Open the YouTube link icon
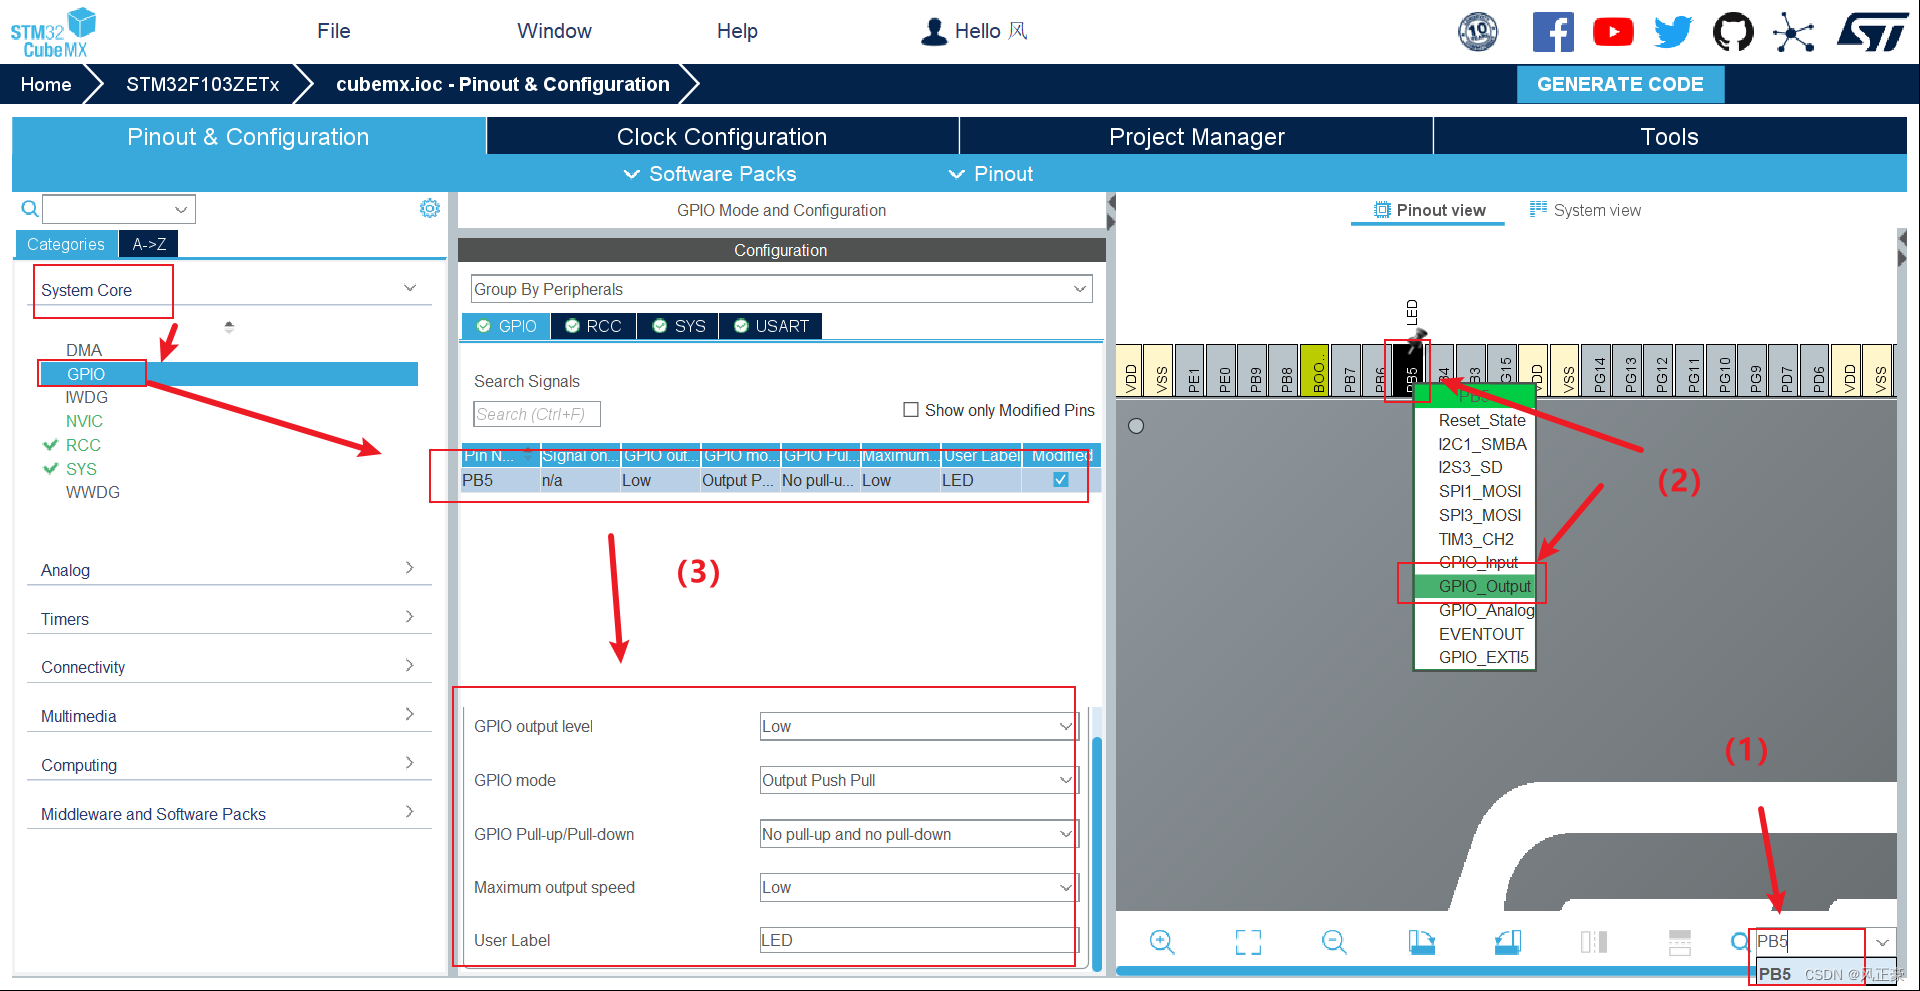The width and height of the screenshot is (1920, 991). point(1613,32)
